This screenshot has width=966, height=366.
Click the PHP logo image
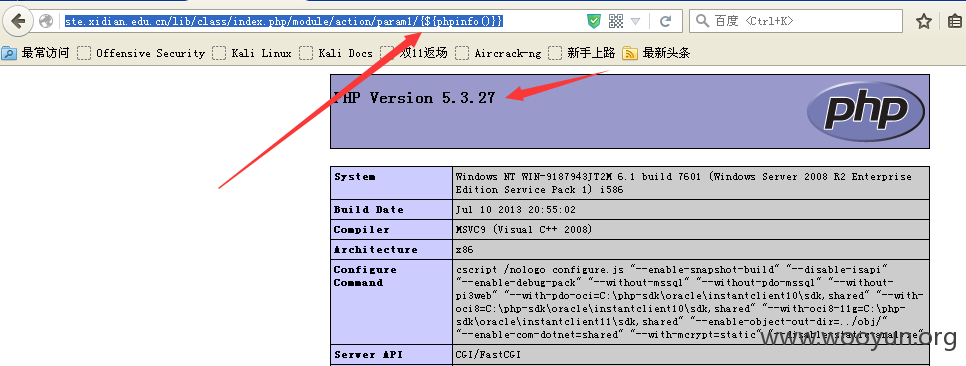pos(866,112)
